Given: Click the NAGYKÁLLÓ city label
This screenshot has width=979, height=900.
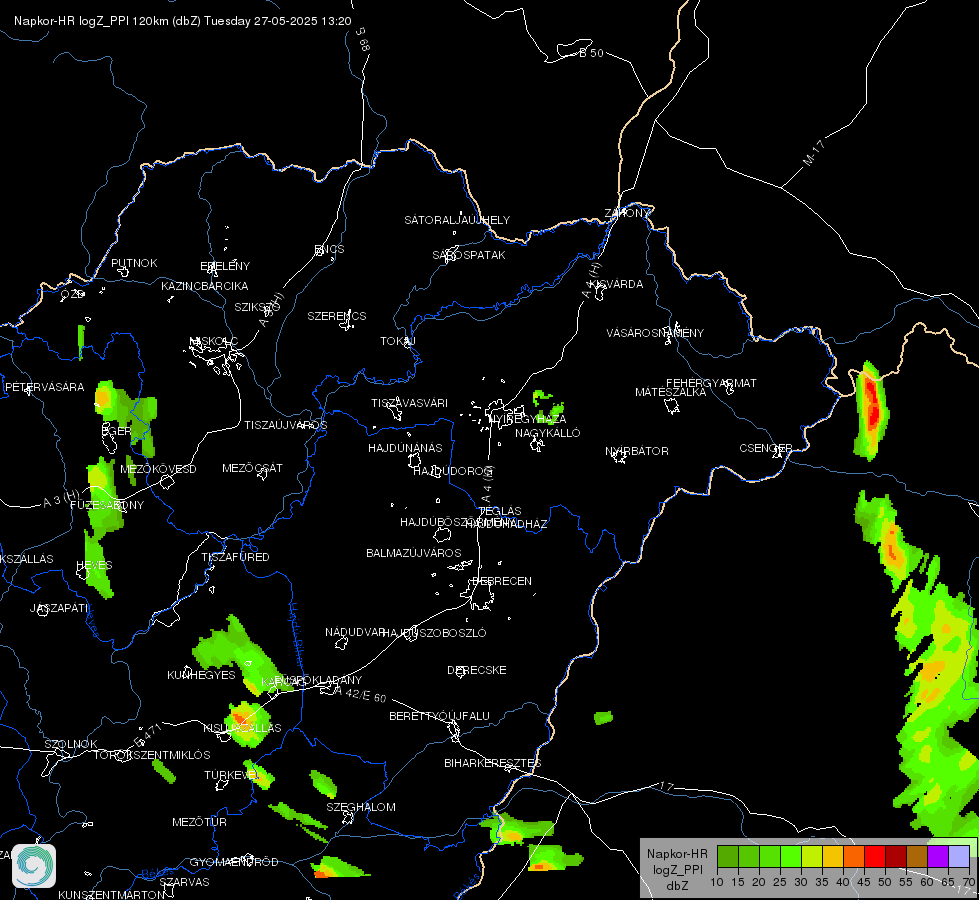Looking at the screenshot, I should pos(548,433).
